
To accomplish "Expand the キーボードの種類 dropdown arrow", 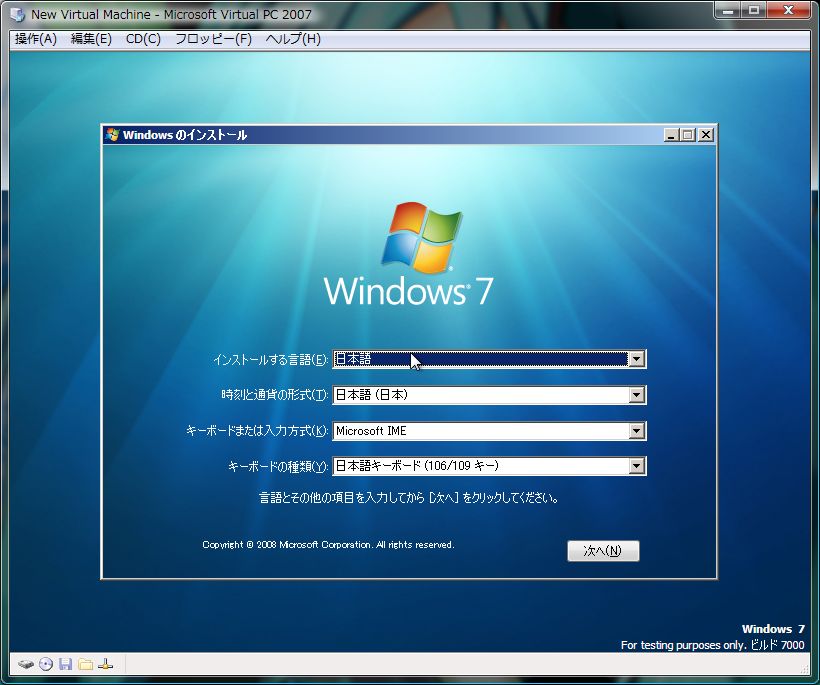I will (x=636, y=466).
